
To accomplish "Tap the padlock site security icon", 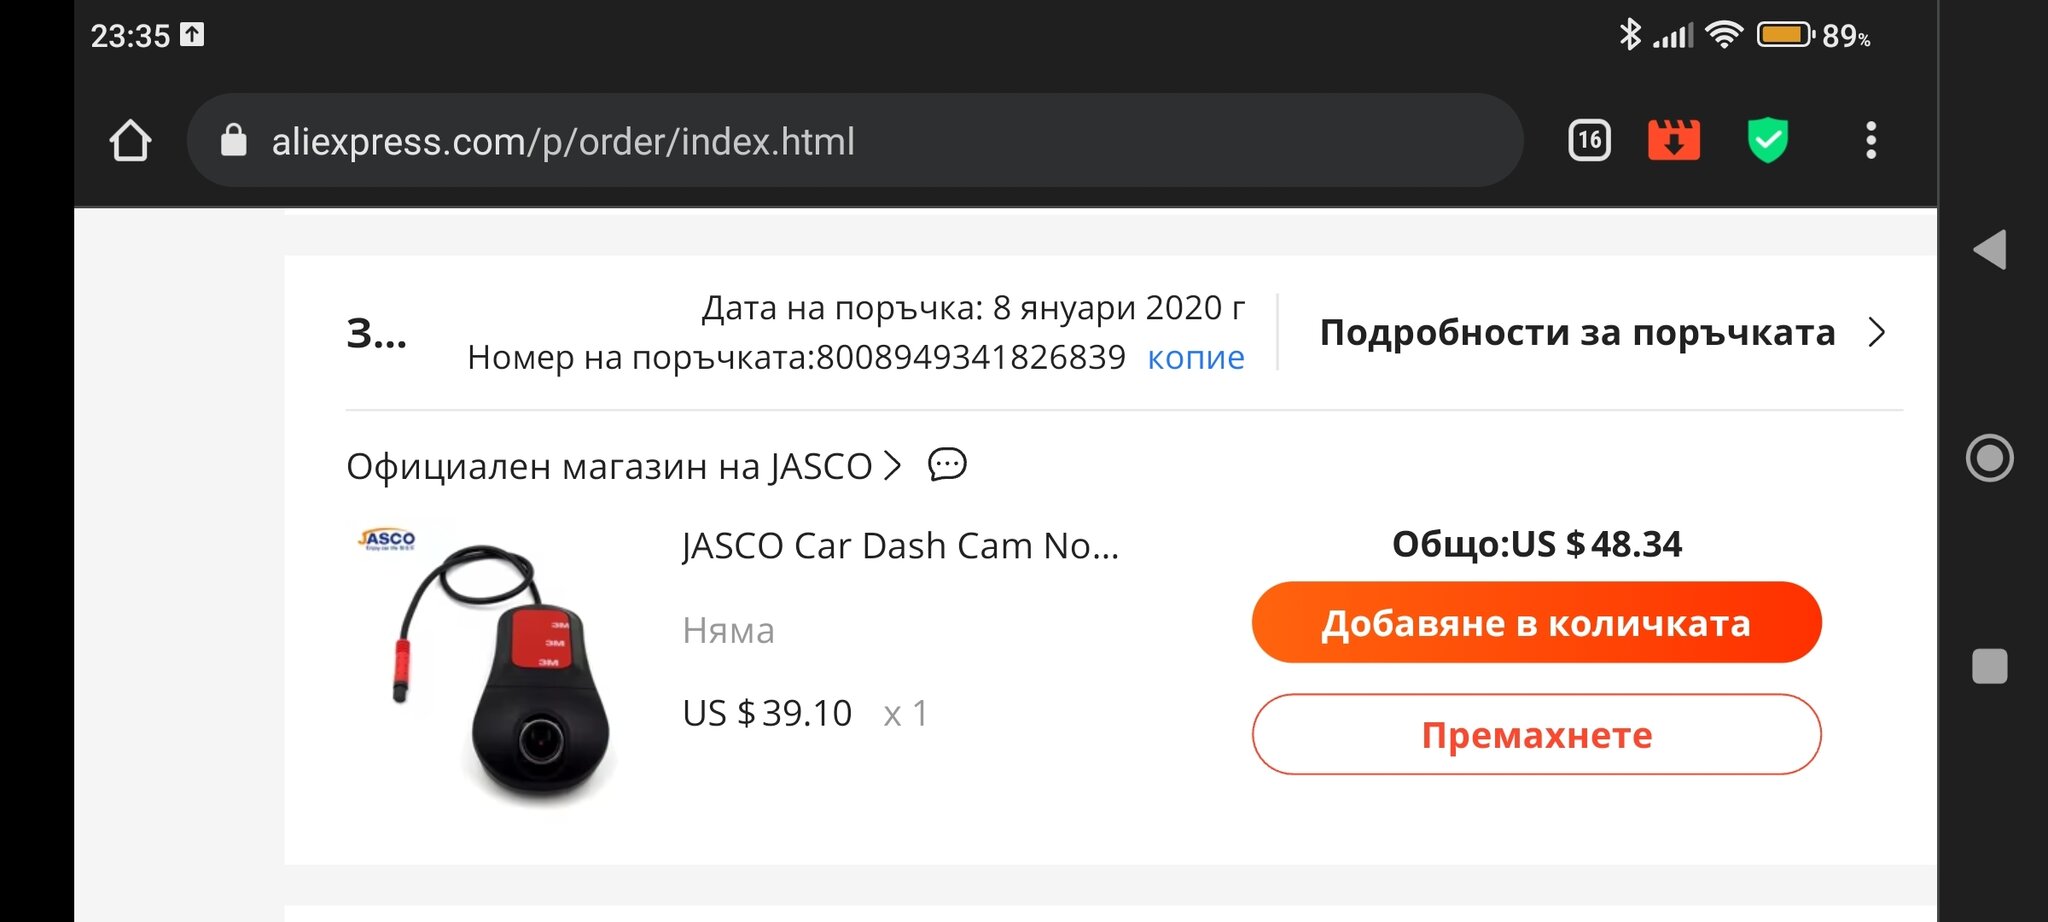I will (x=233, y=141).
